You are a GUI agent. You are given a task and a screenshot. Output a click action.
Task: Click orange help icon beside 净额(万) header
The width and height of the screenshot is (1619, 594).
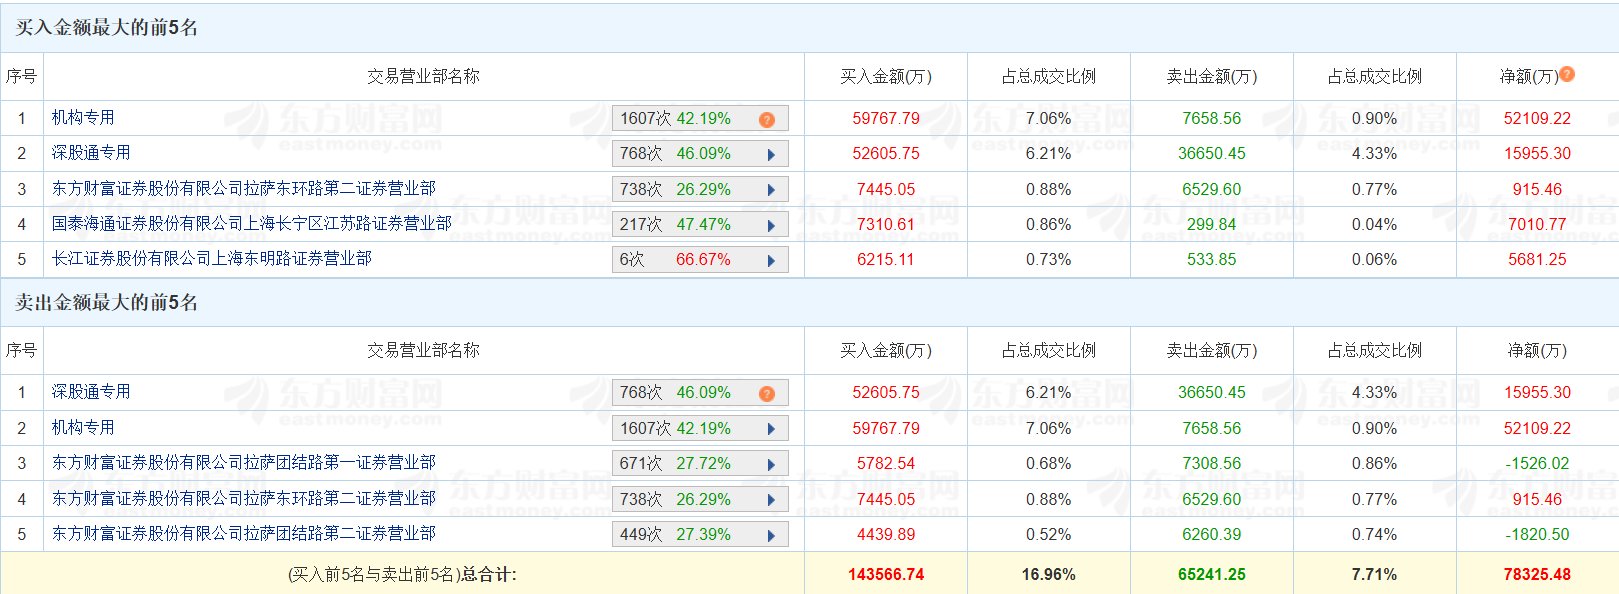click(x=1567, y=74)
